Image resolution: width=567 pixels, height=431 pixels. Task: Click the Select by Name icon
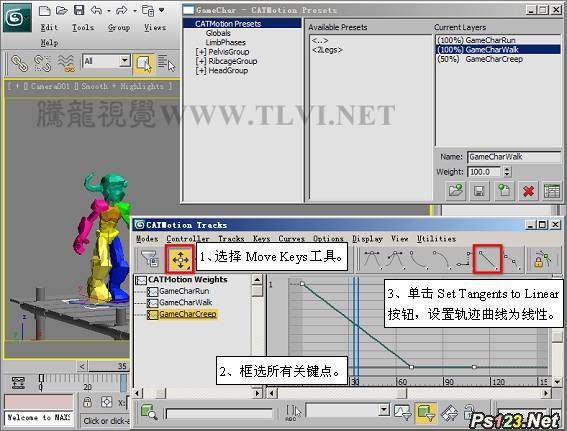point(166,63)
